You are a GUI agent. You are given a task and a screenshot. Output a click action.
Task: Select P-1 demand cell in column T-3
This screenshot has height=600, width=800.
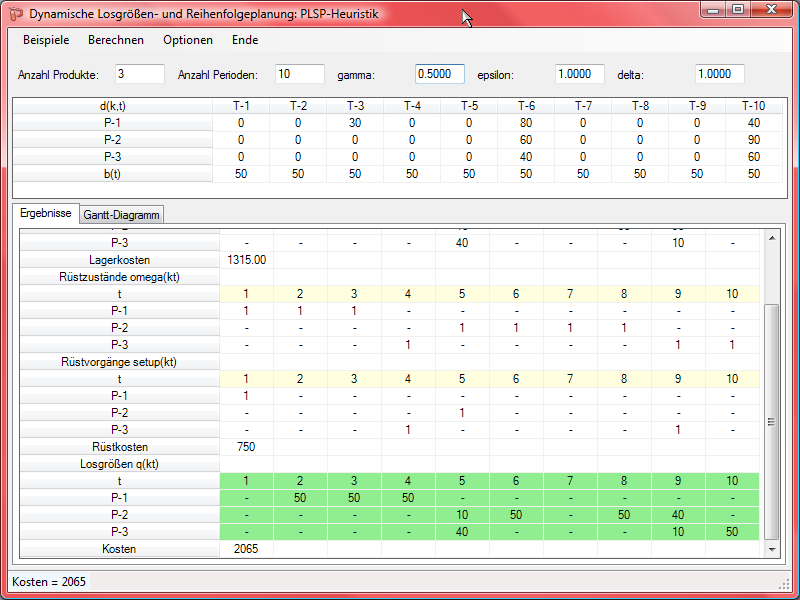pos(355,123)
